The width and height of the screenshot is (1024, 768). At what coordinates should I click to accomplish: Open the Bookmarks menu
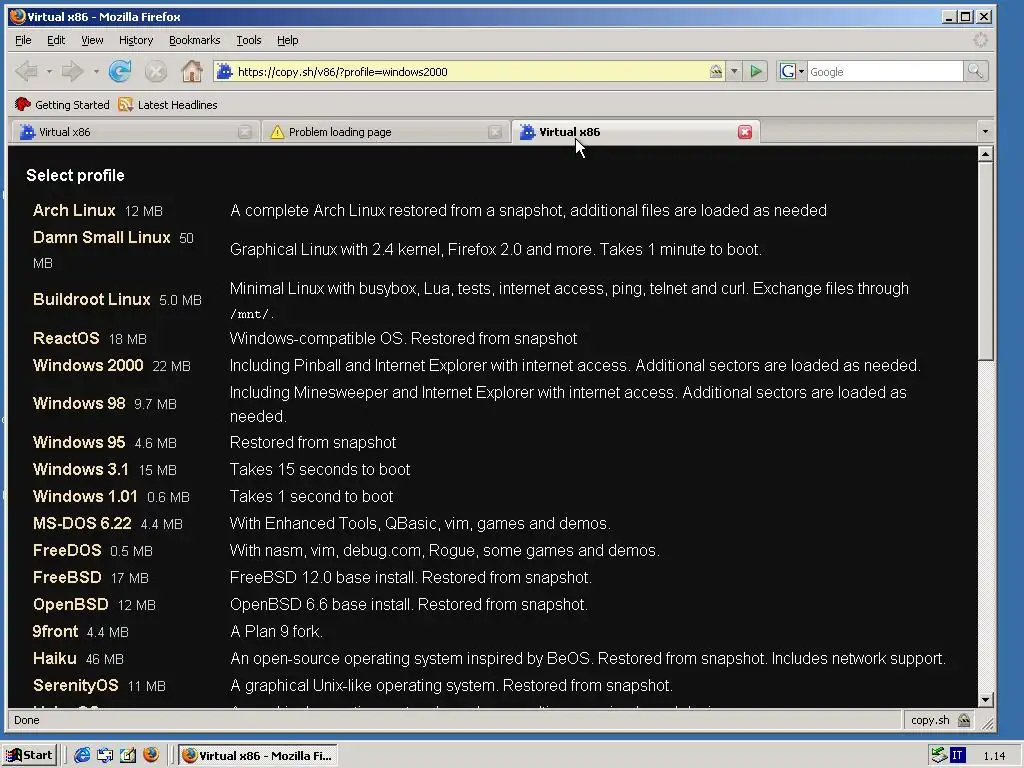(195, 40)
